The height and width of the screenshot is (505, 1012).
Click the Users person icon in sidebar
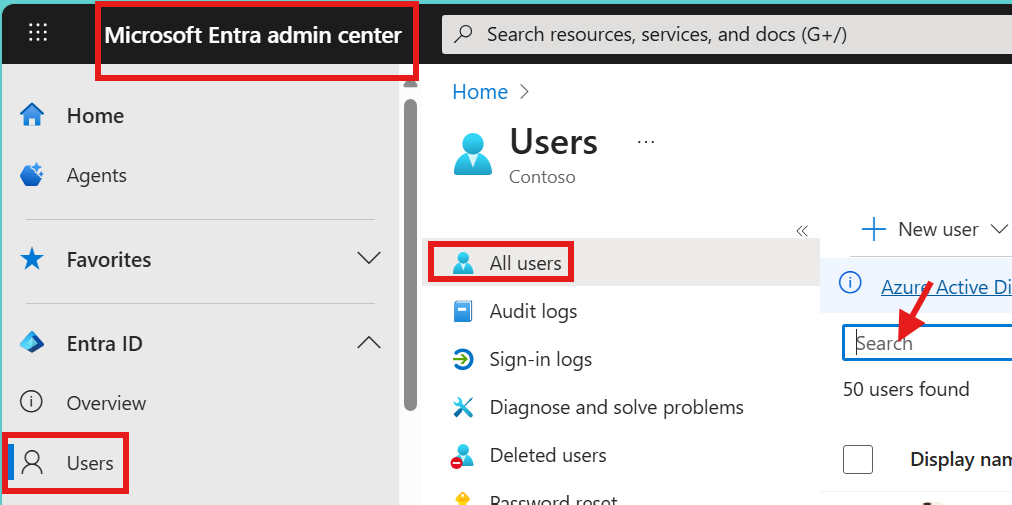point(32,462)
